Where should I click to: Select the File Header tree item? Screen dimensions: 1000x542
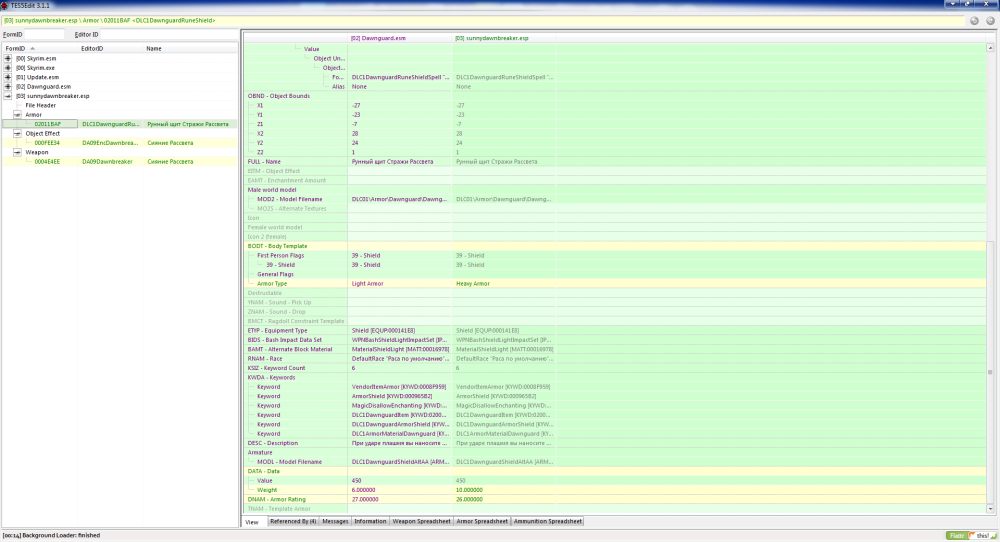click(40, 106)
